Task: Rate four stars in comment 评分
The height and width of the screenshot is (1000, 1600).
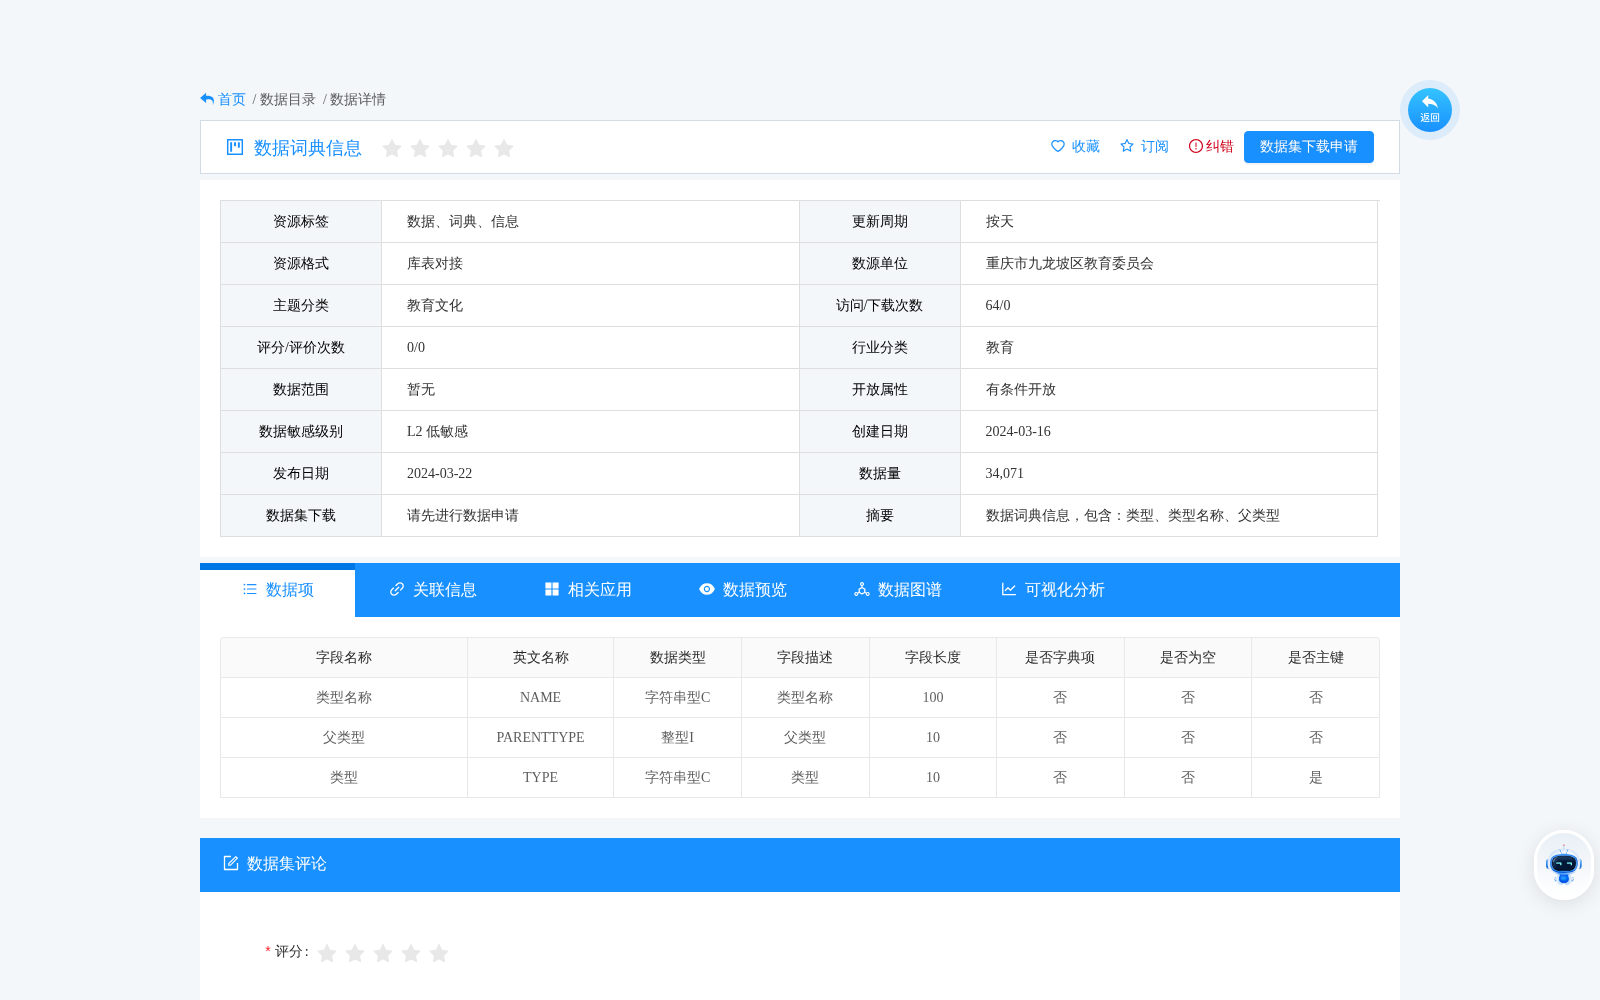Action: [x=411, y=953]
